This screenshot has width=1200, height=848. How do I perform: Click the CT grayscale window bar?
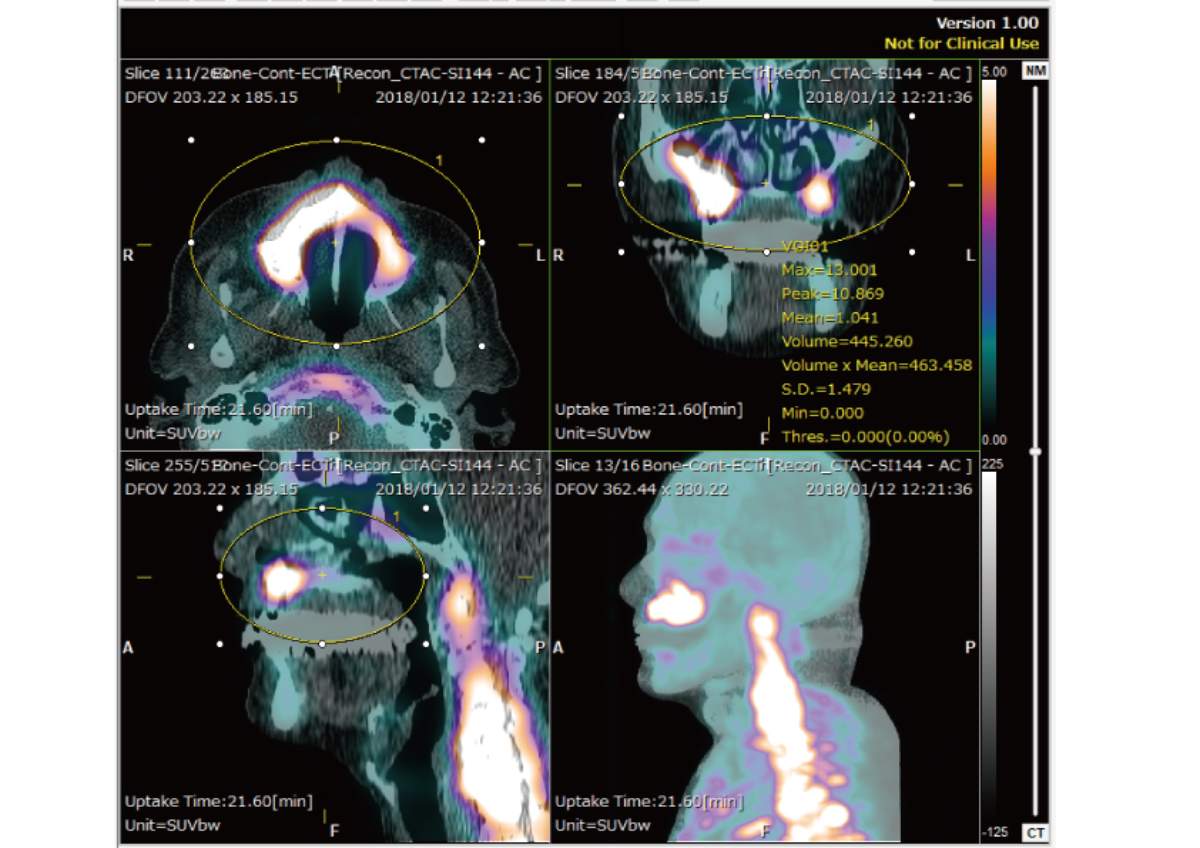(988, 646)
